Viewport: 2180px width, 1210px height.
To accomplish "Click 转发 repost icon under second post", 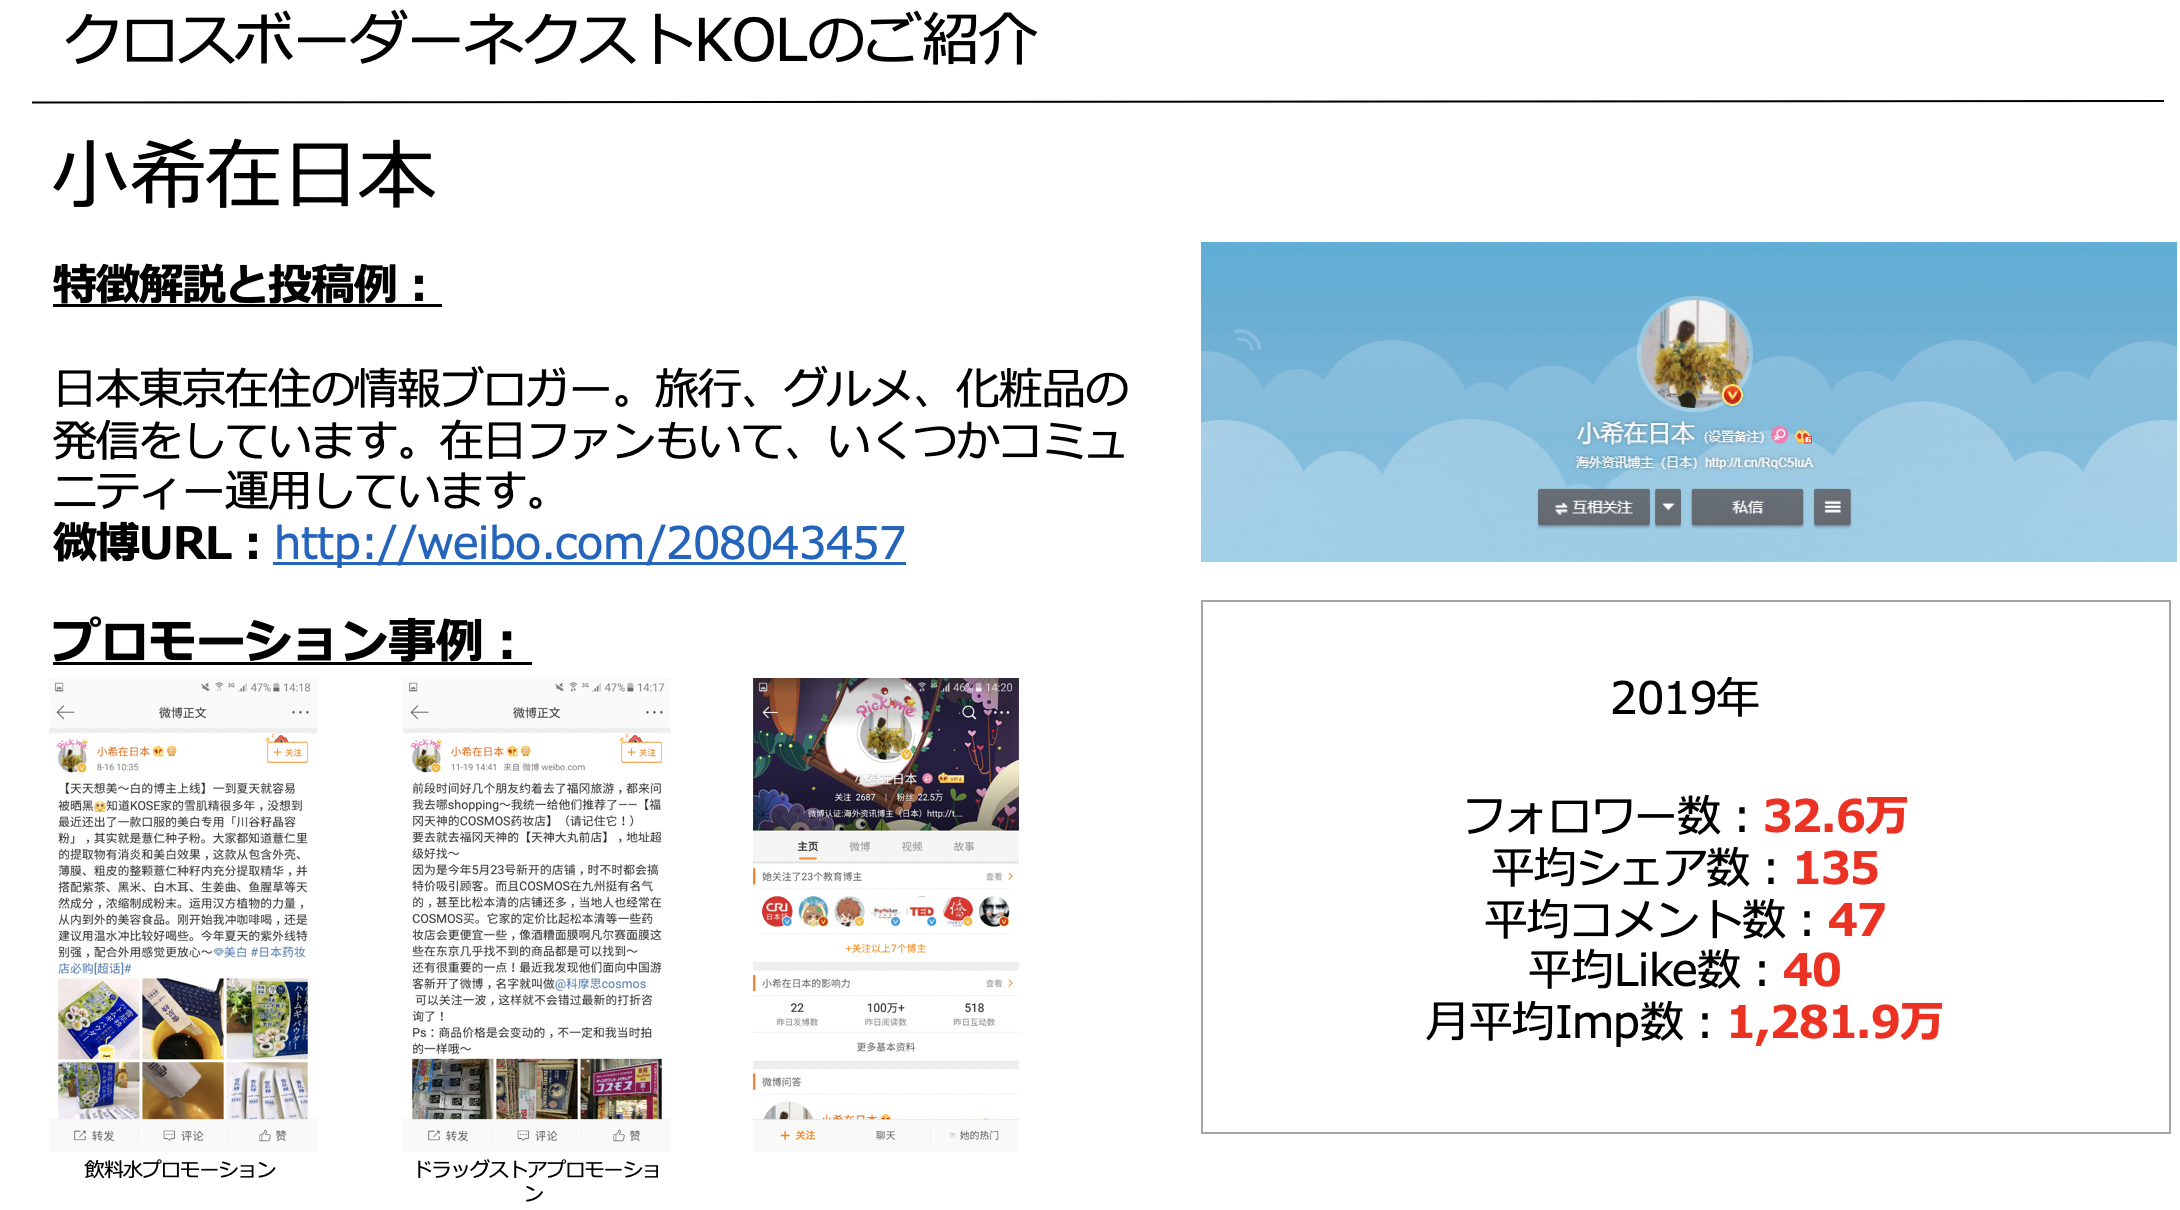I will 447,1135.
